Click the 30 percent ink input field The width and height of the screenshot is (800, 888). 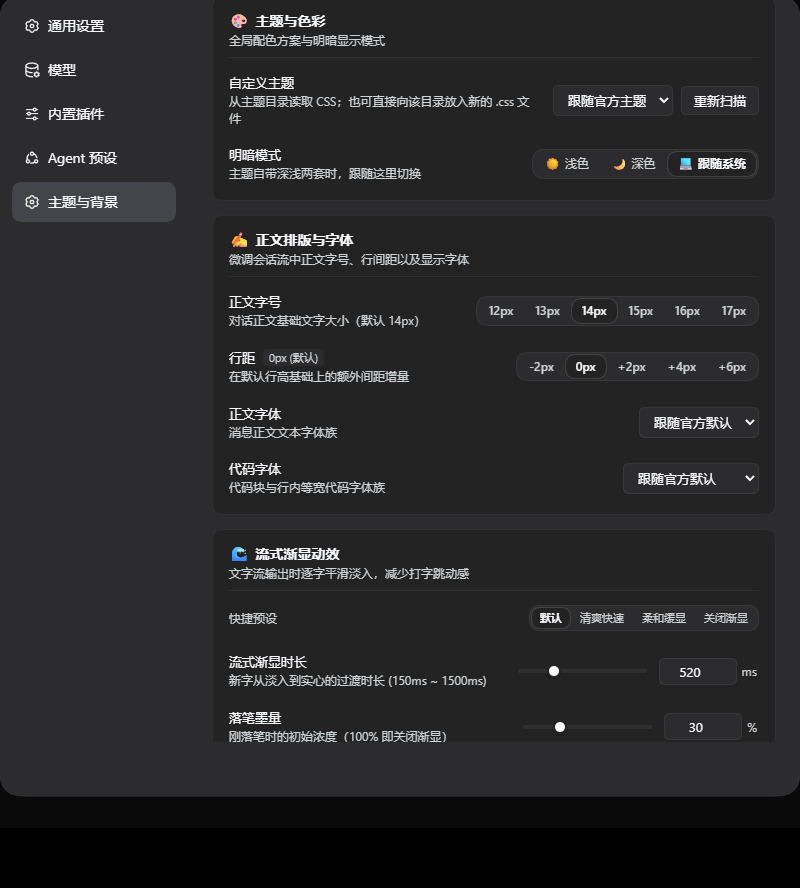pyautogui.click(x=703, y=727)
